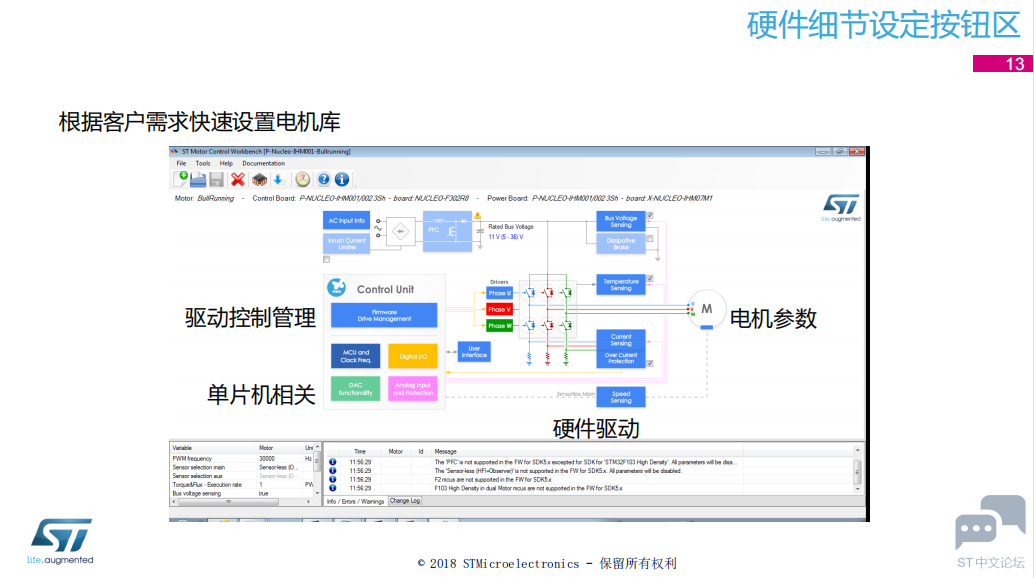This screenshot has width=1034, height=578.
Task: Toggle the Inrush Current Limiter checkbox
Action: 326,260
